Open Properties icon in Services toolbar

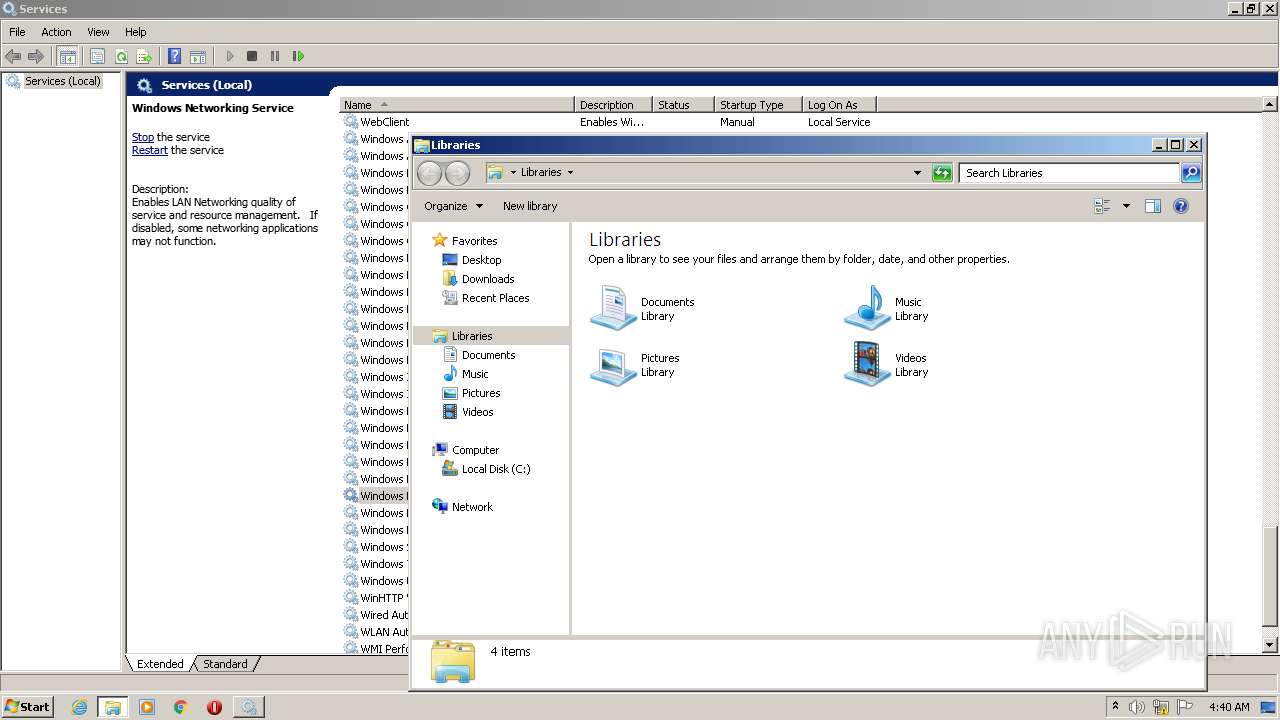coord(98,57)
